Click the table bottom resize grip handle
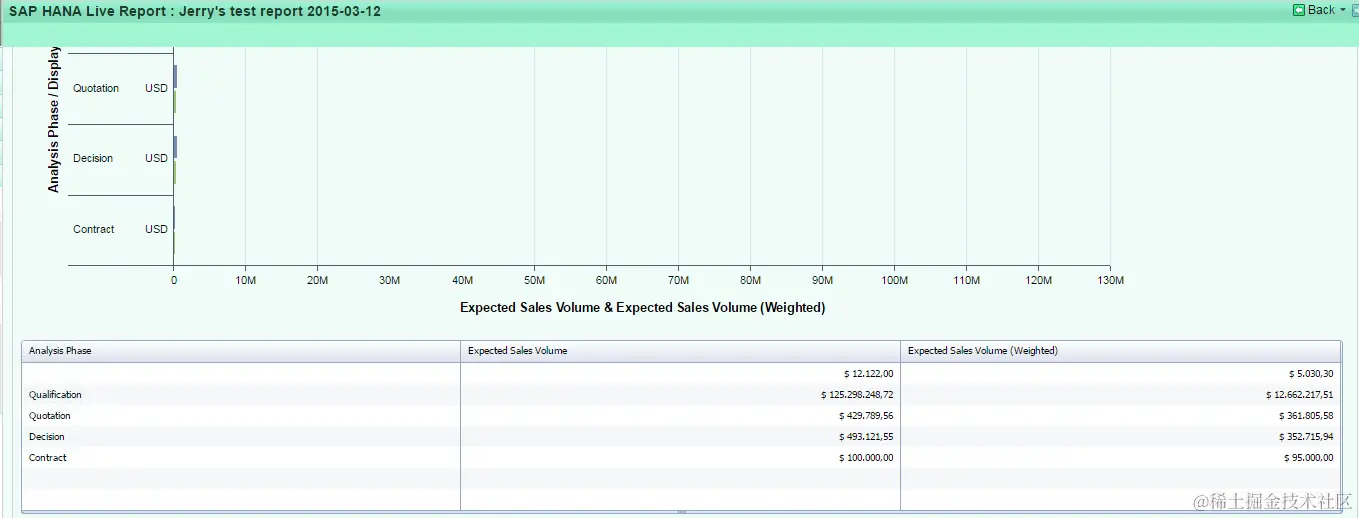Screen dimensions: 1359x518 (x=682, y=512)
